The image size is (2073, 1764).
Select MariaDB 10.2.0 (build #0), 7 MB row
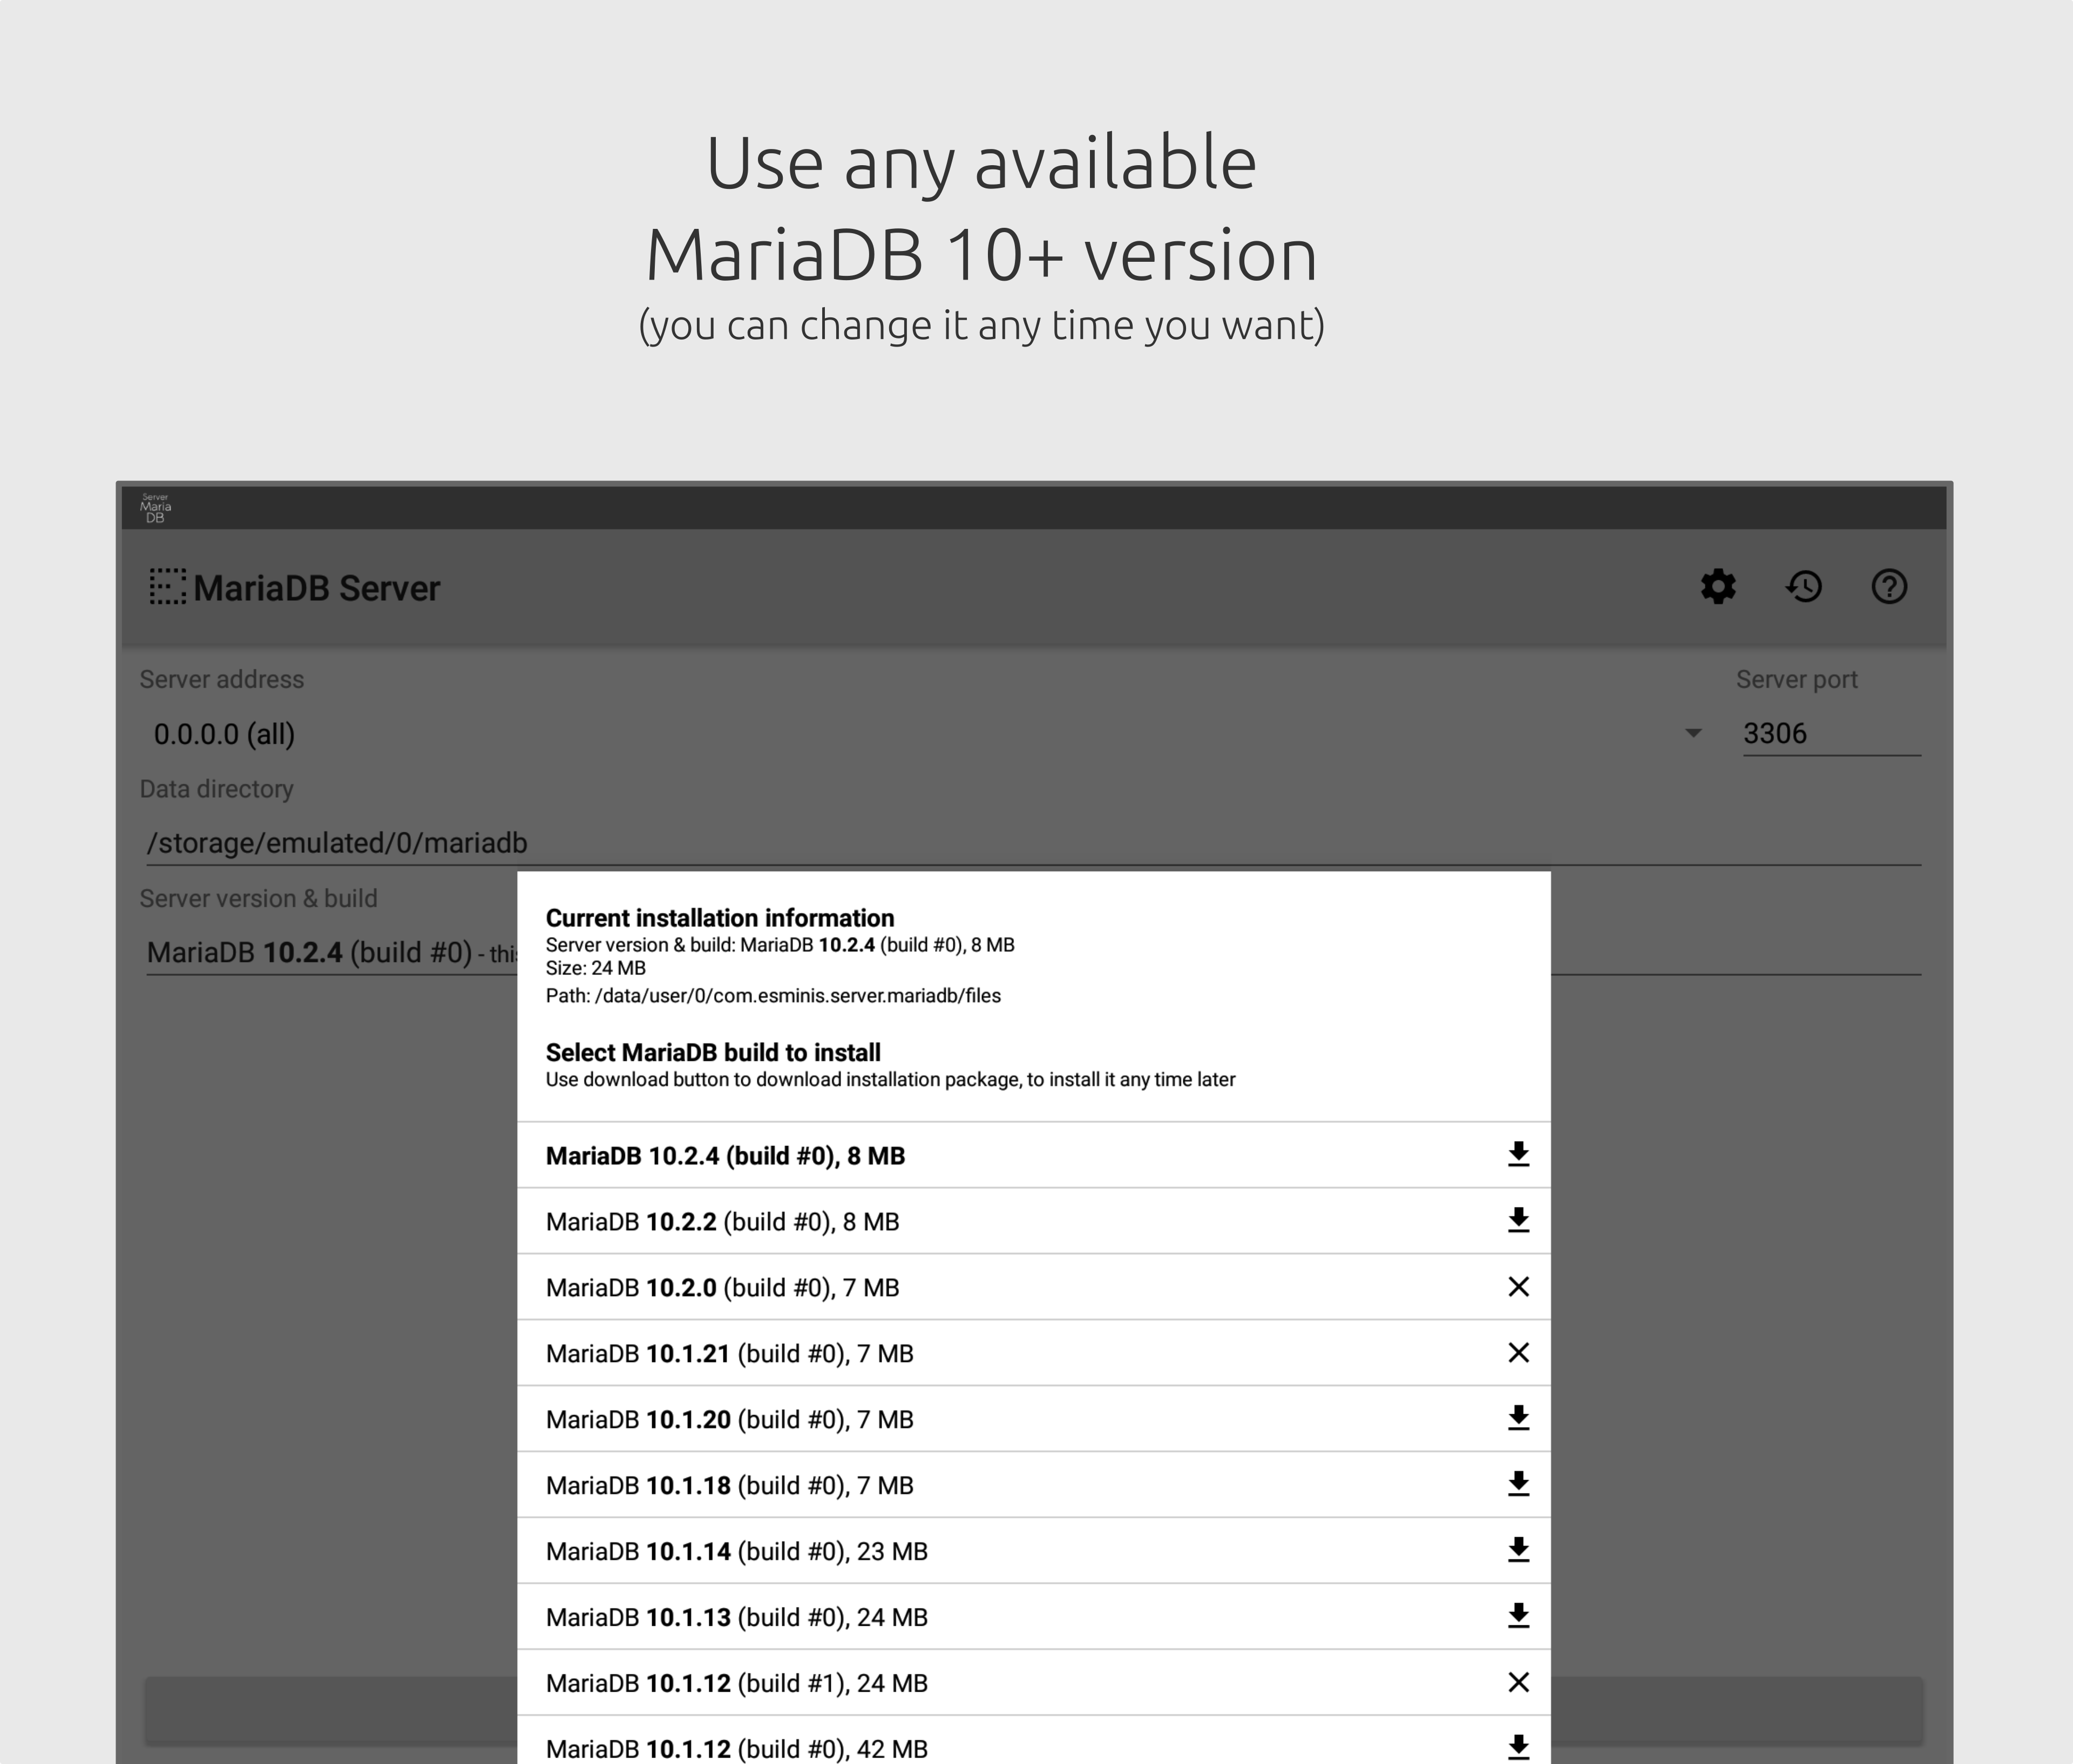[1033, 1287]
